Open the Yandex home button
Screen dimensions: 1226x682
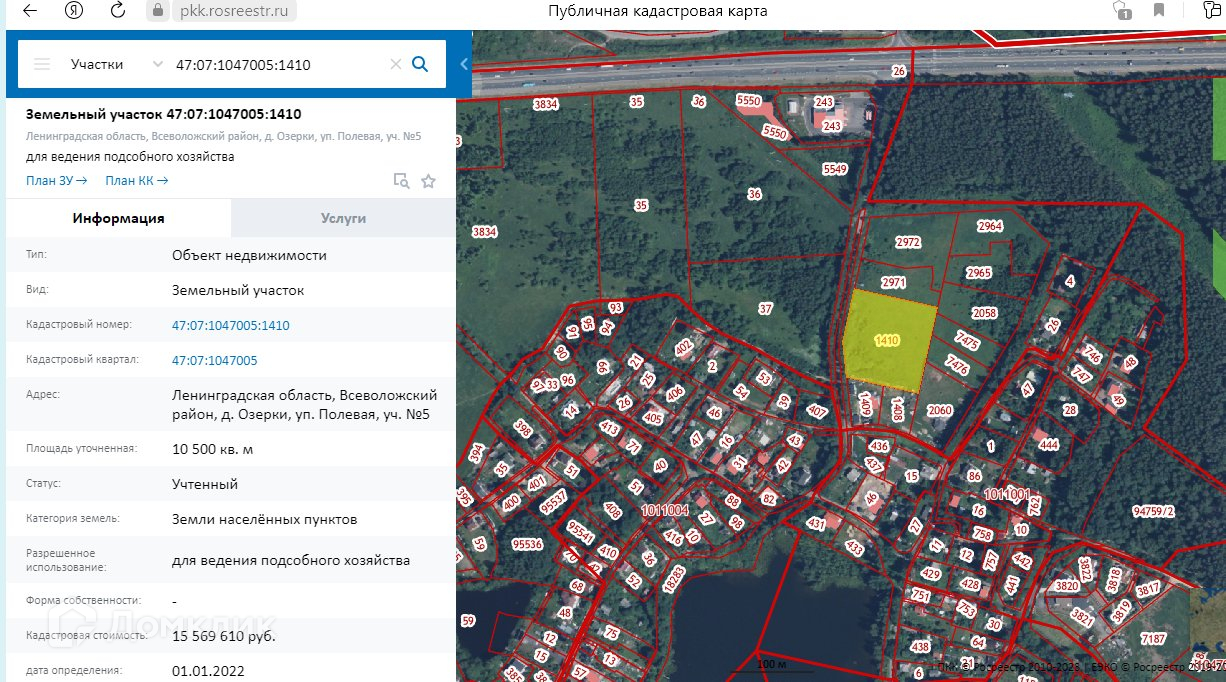click(x=74, y=11)
